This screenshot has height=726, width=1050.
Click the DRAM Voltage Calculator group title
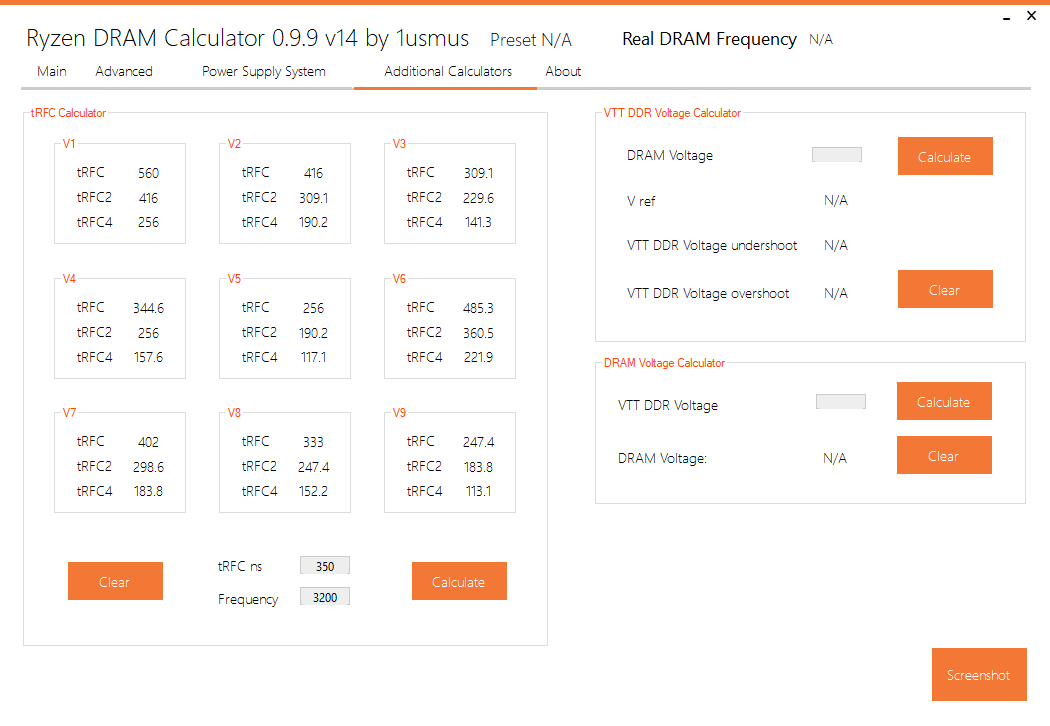pos(664,363)
